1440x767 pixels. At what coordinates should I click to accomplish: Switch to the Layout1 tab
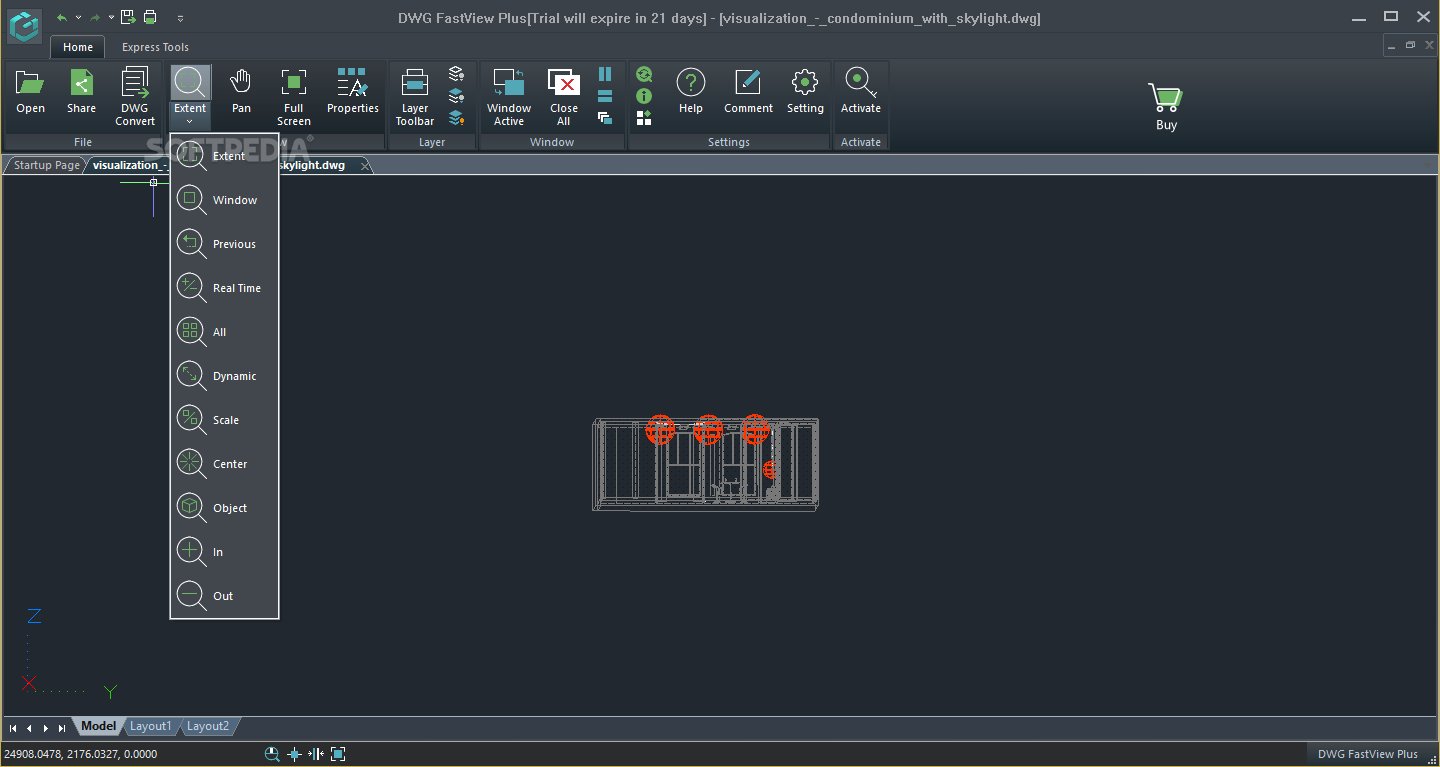click(x=151, y=726)
